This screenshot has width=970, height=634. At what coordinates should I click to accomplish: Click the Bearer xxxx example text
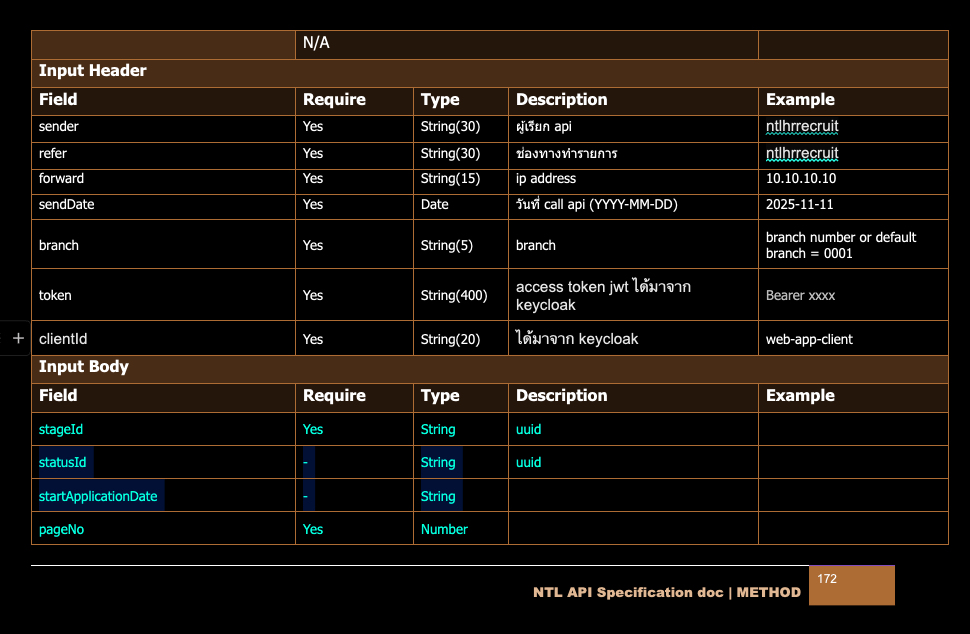point(800,296)
